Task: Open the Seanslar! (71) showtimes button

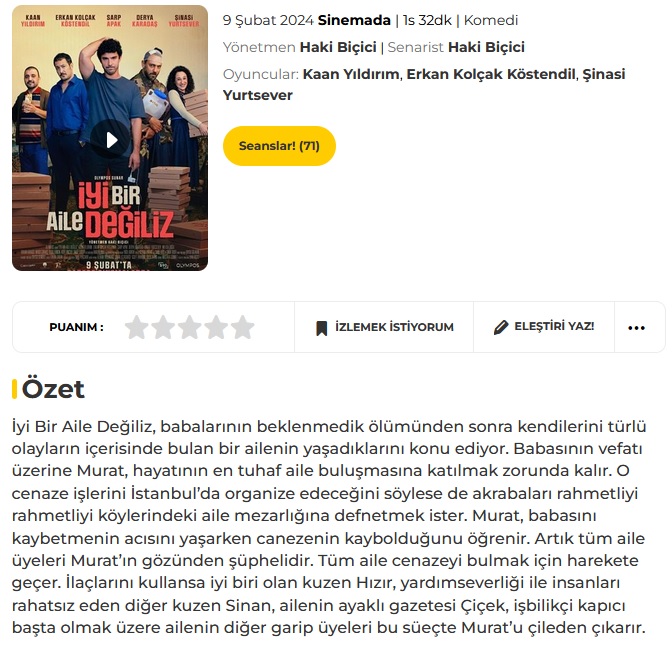Action: [279, 146]
